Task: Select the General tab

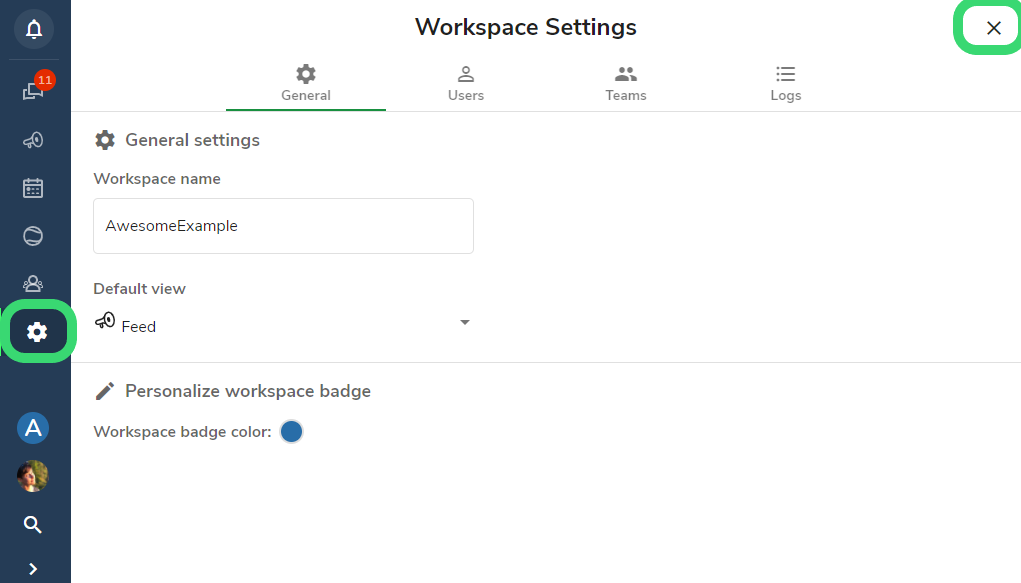Action: click(x=306, y=84)
